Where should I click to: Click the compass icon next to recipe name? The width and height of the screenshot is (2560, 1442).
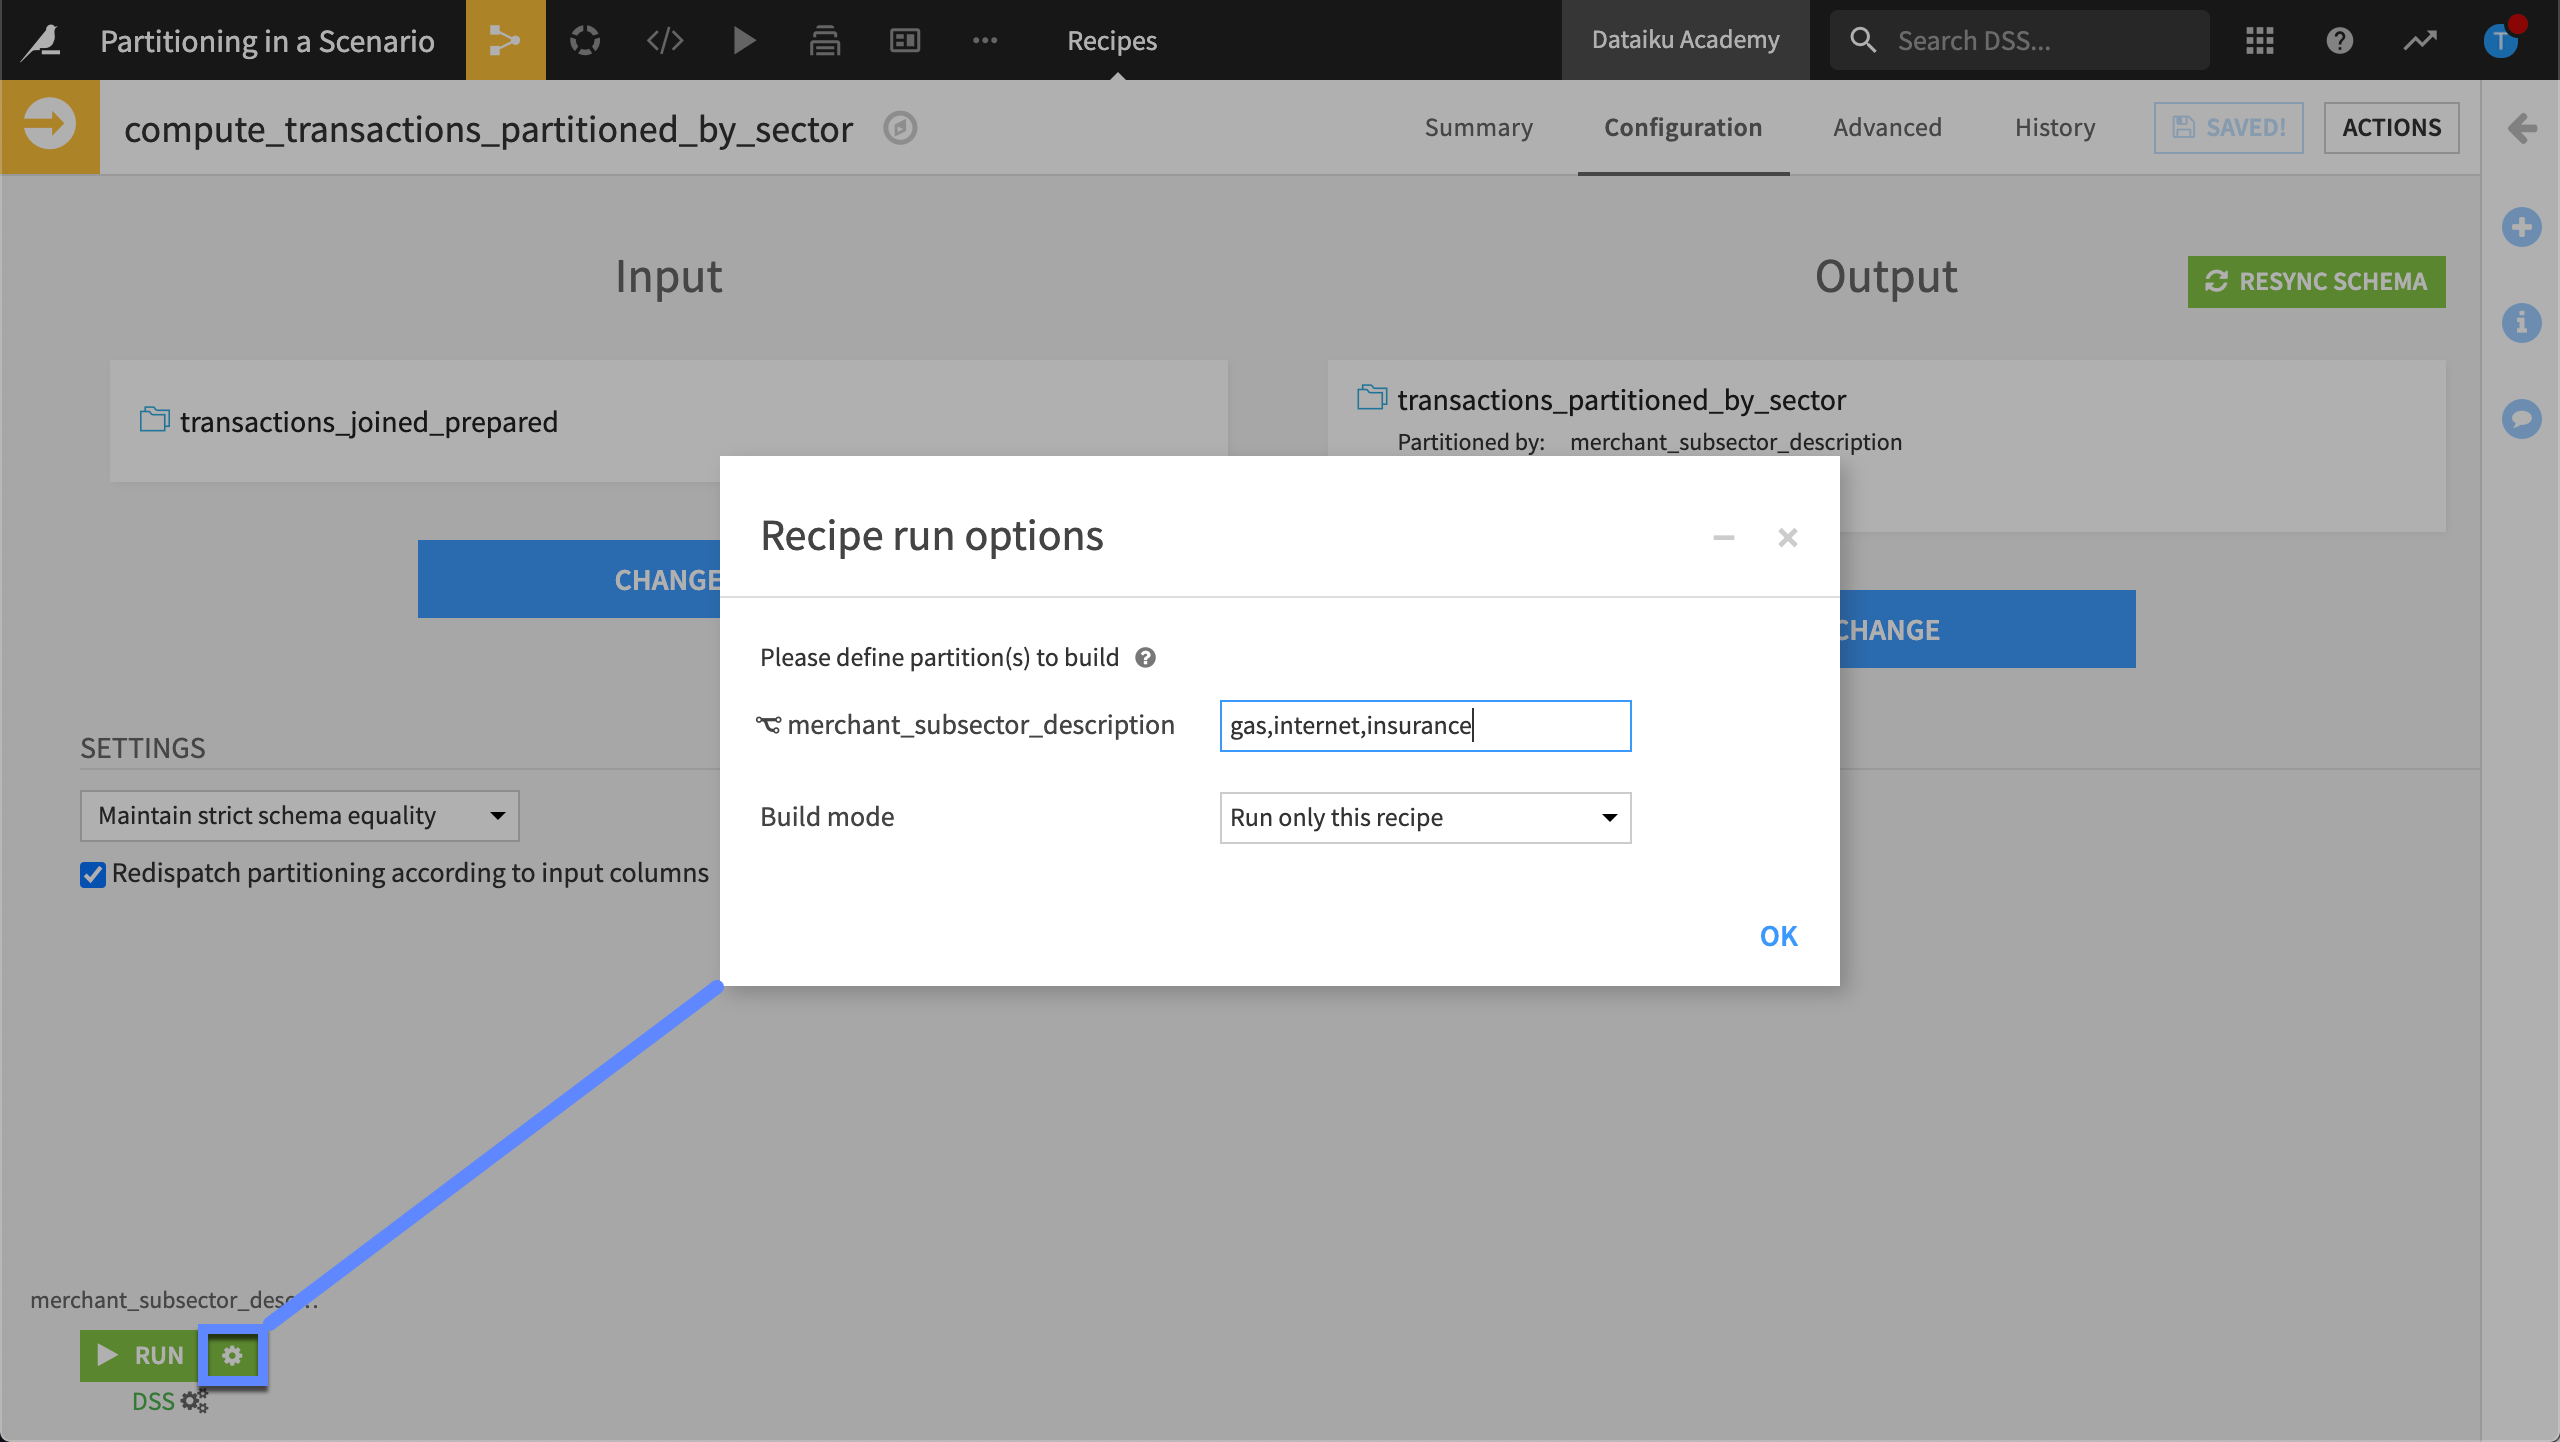point(900,128)
